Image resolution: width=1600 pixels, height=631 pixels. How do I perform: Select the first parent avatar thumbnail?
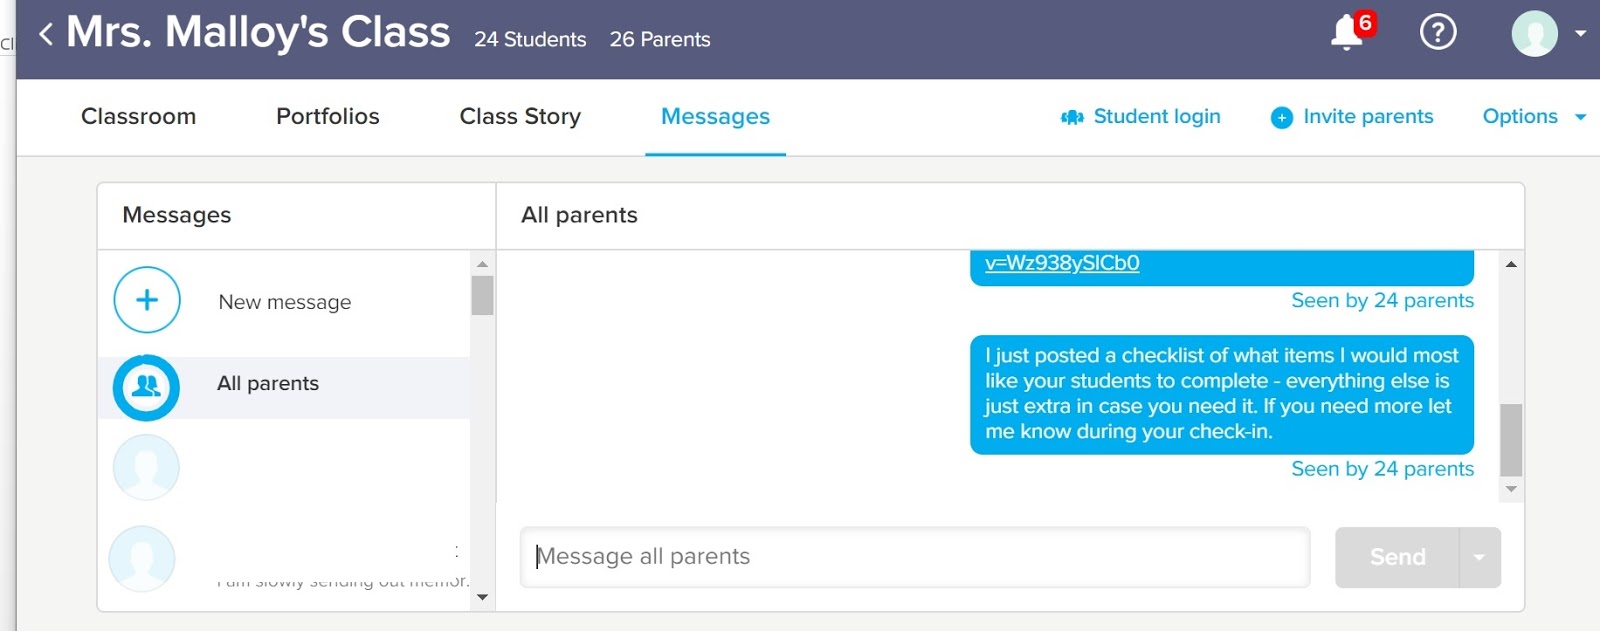(146, 467)
